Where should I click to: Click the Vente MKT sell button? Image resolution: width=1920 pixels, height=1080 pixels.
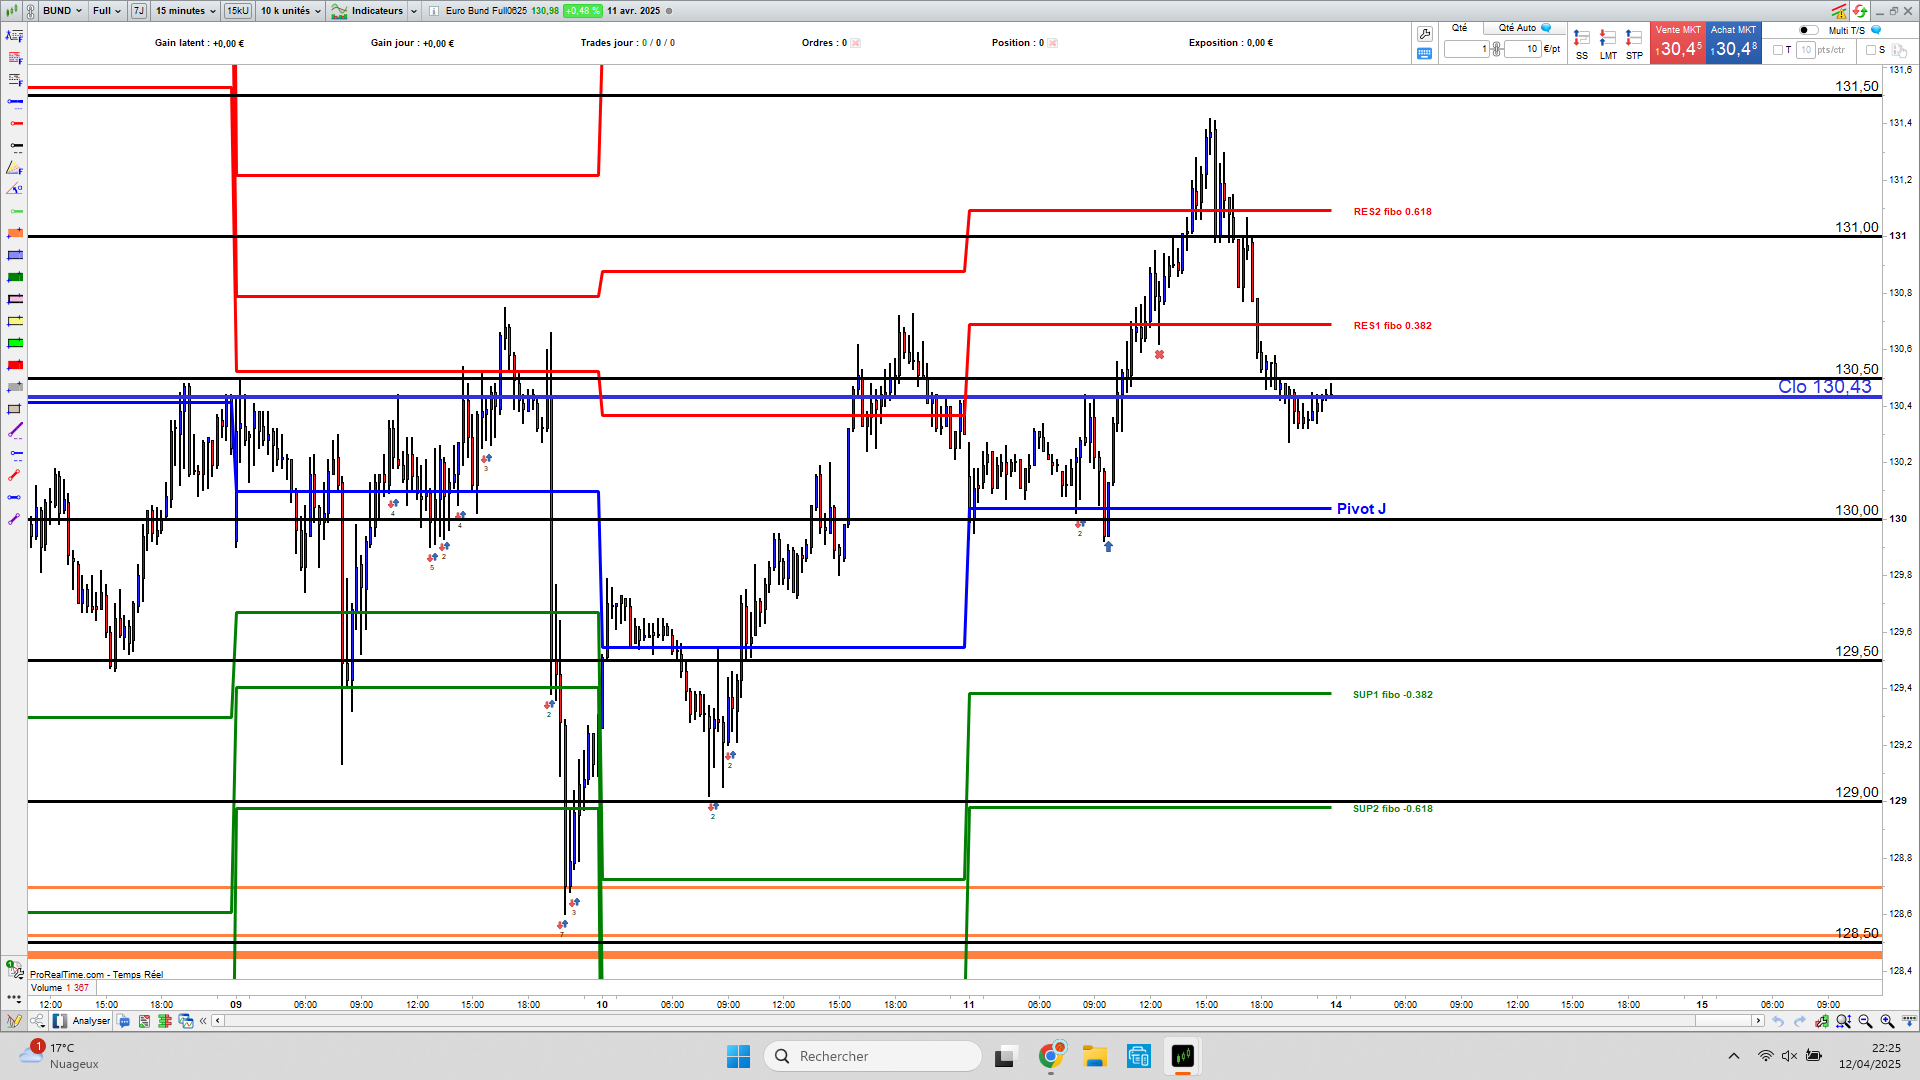1678,43
